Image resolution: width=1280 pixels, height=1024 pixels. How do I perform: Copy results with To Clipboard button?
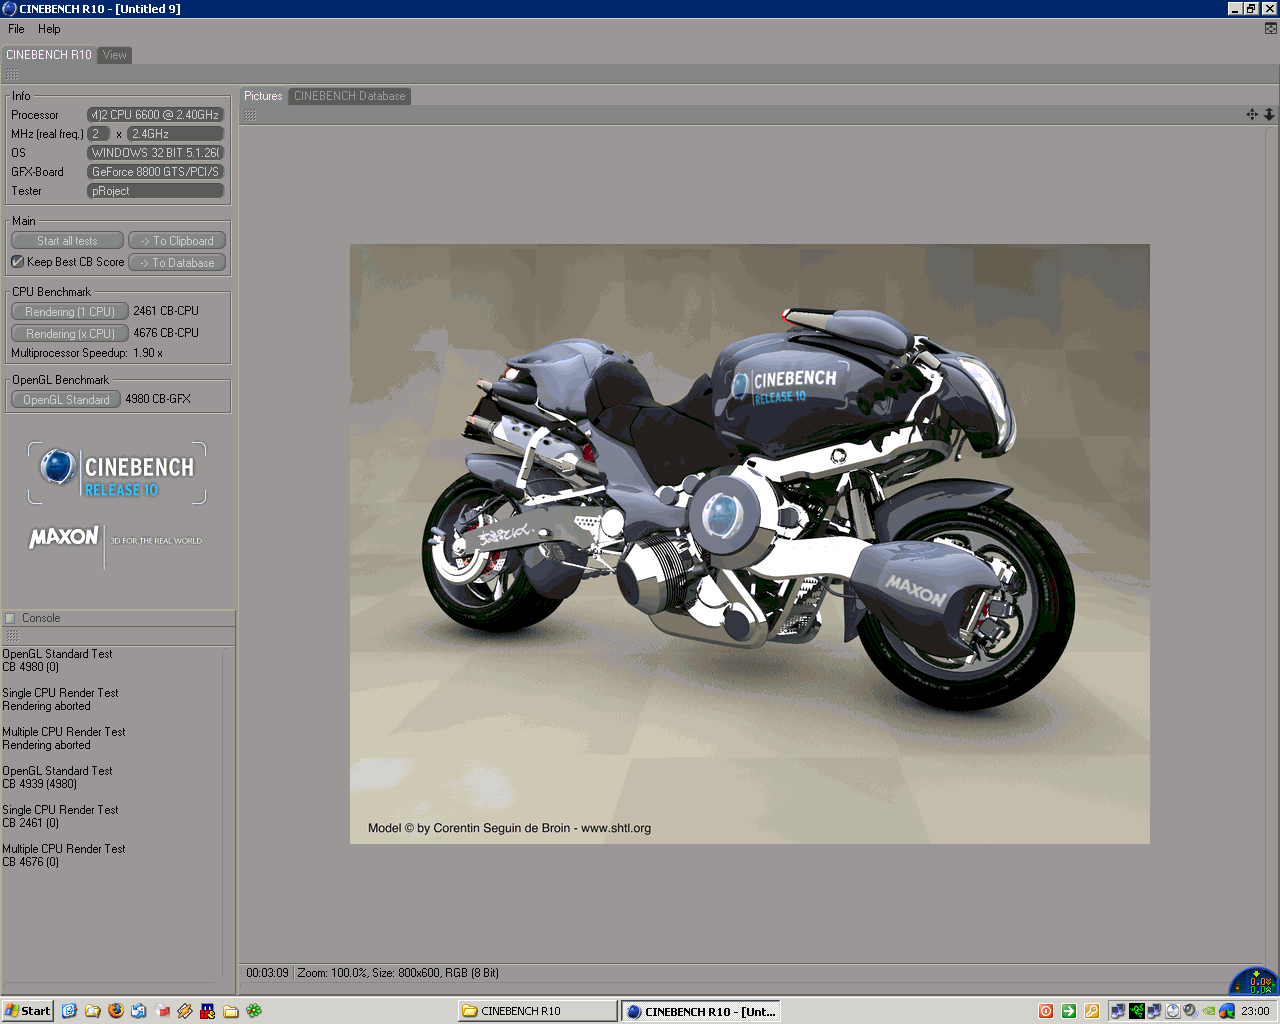pos(177,241)
